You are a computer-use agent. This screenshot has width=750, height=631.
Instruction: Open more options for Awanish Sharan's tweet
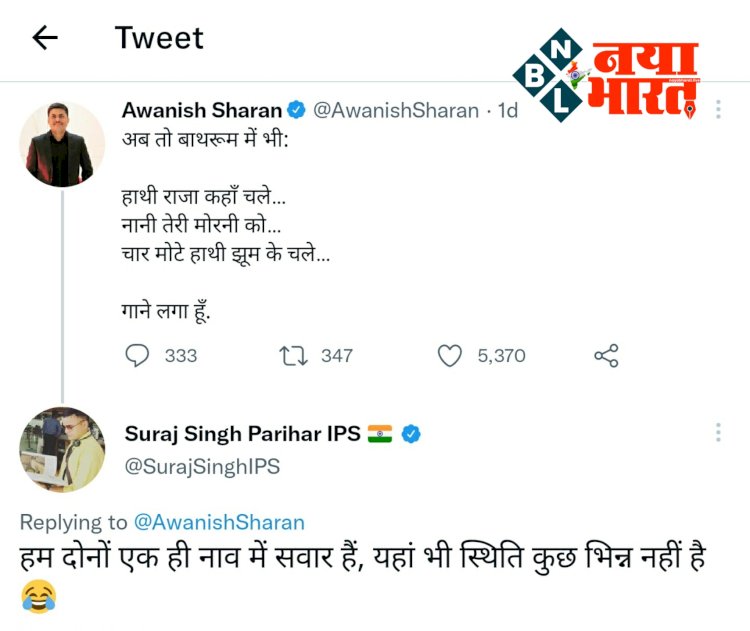click(x=718, y=110)
